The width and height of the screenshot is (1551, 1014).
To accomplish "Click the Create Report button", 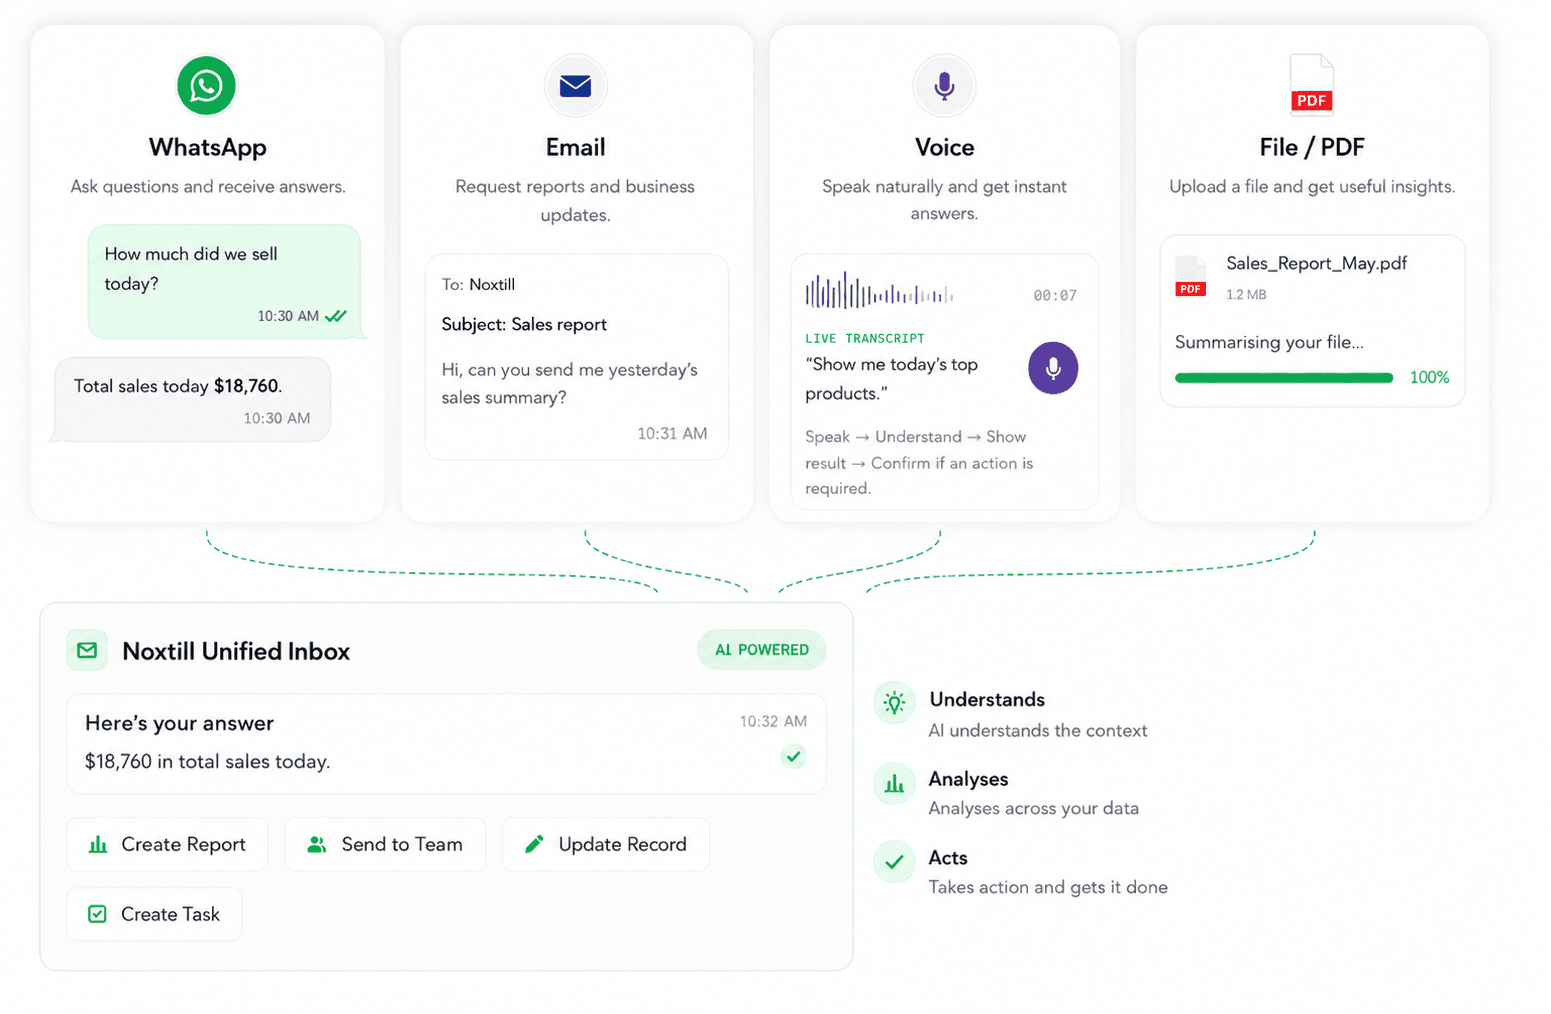I will click(167, 844).
